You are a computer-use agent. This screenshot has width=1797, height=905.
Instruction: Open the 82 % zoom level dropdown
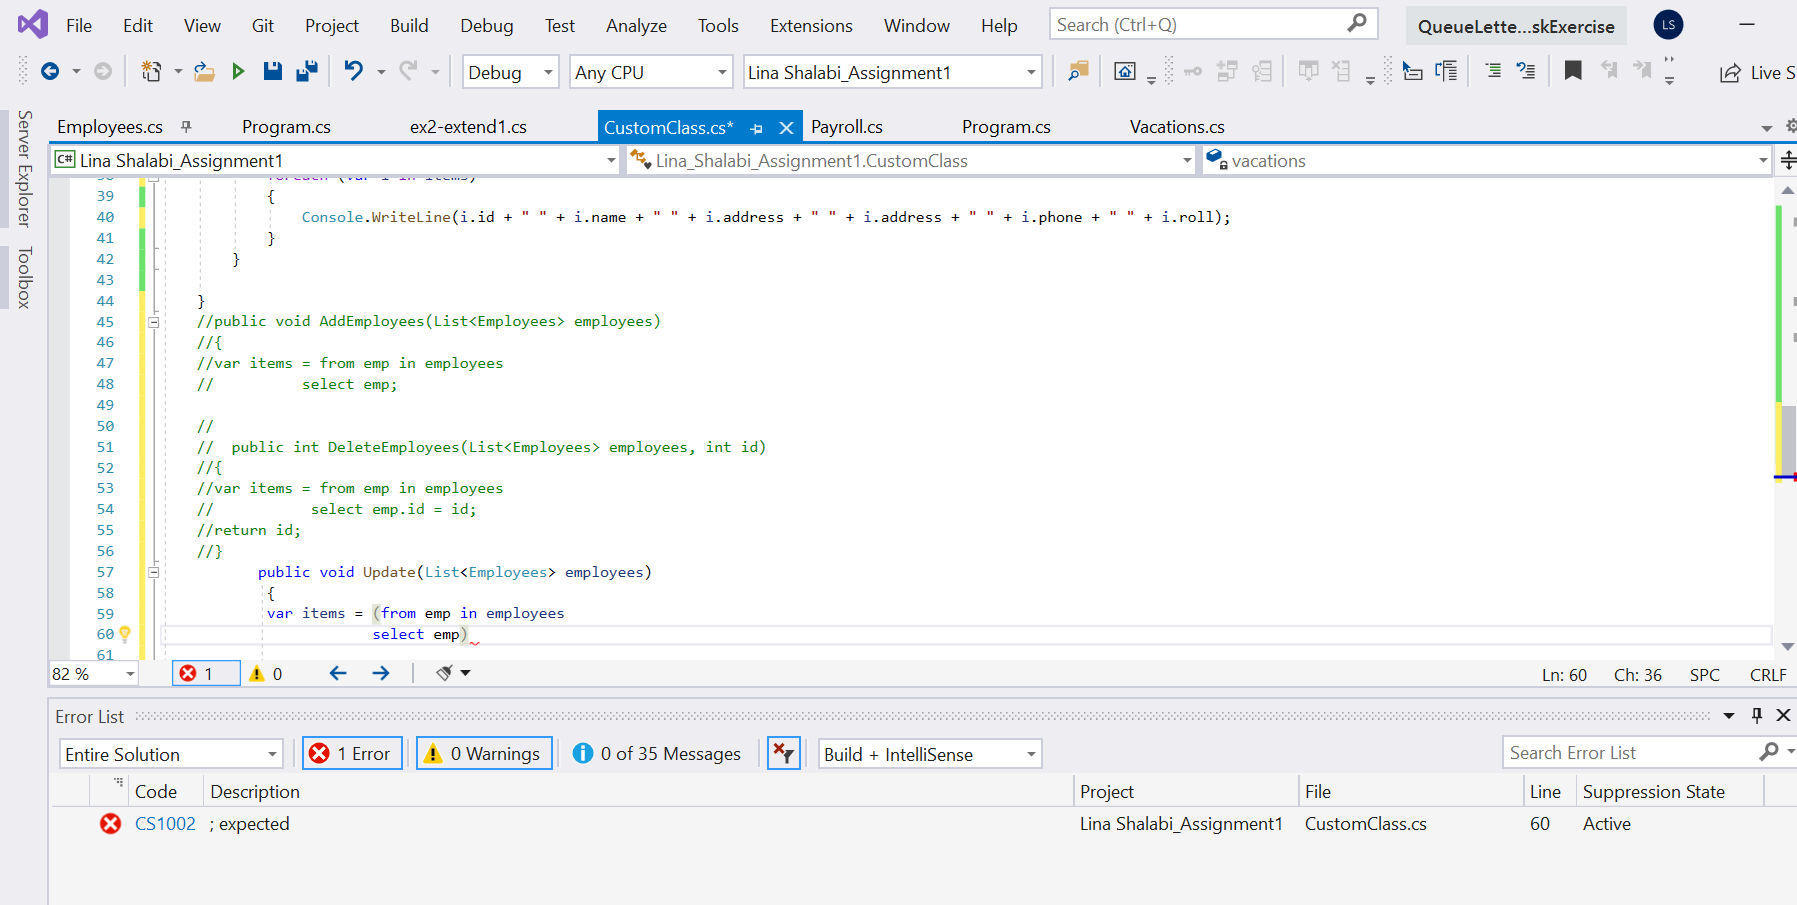point(94,674)
